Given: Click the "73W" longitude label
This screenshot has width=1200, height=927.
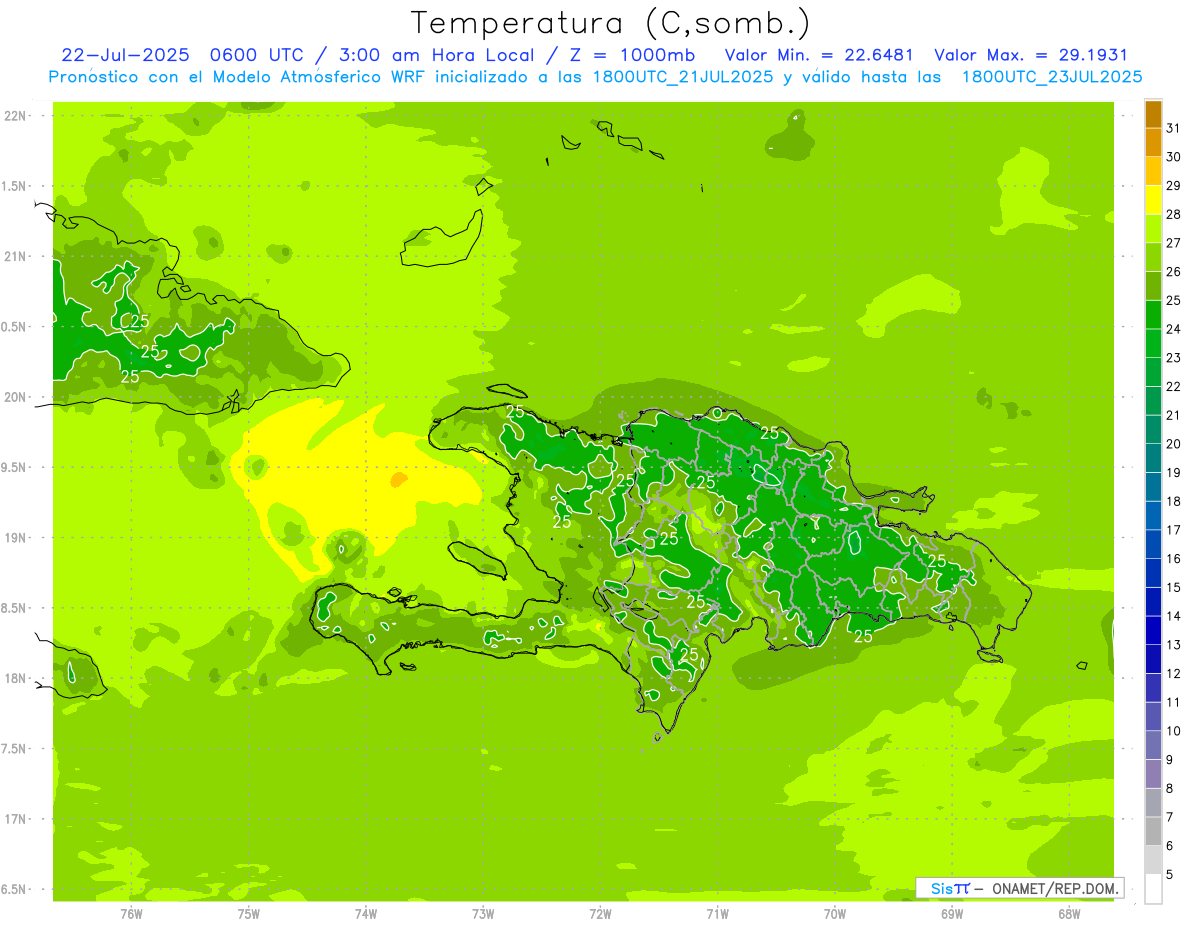Looking at the screenshot, I should click(x=483, y=913).
